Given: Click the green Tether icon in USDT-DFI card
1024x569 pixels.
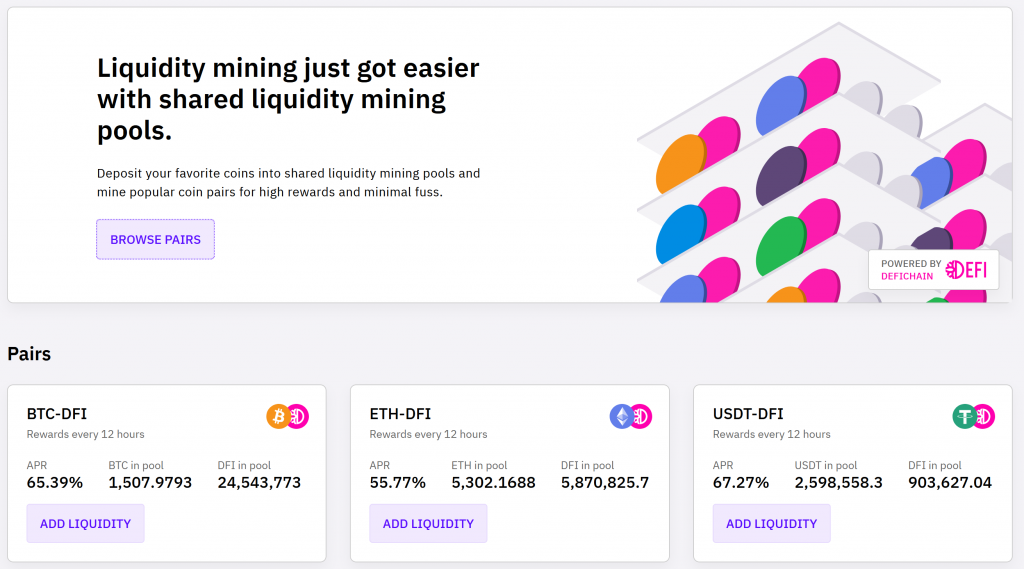Looking at the screenshot, I should (965, 416).
